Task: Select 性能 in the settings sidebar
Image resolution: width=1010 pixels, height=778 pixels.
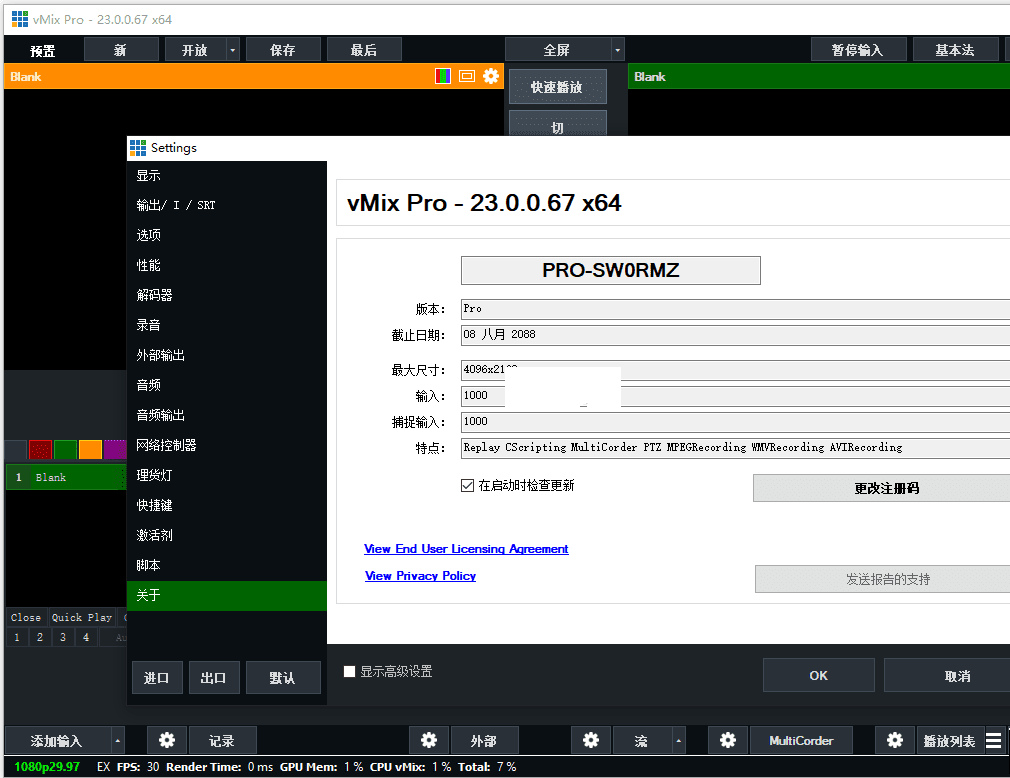Action: point(149,265)
